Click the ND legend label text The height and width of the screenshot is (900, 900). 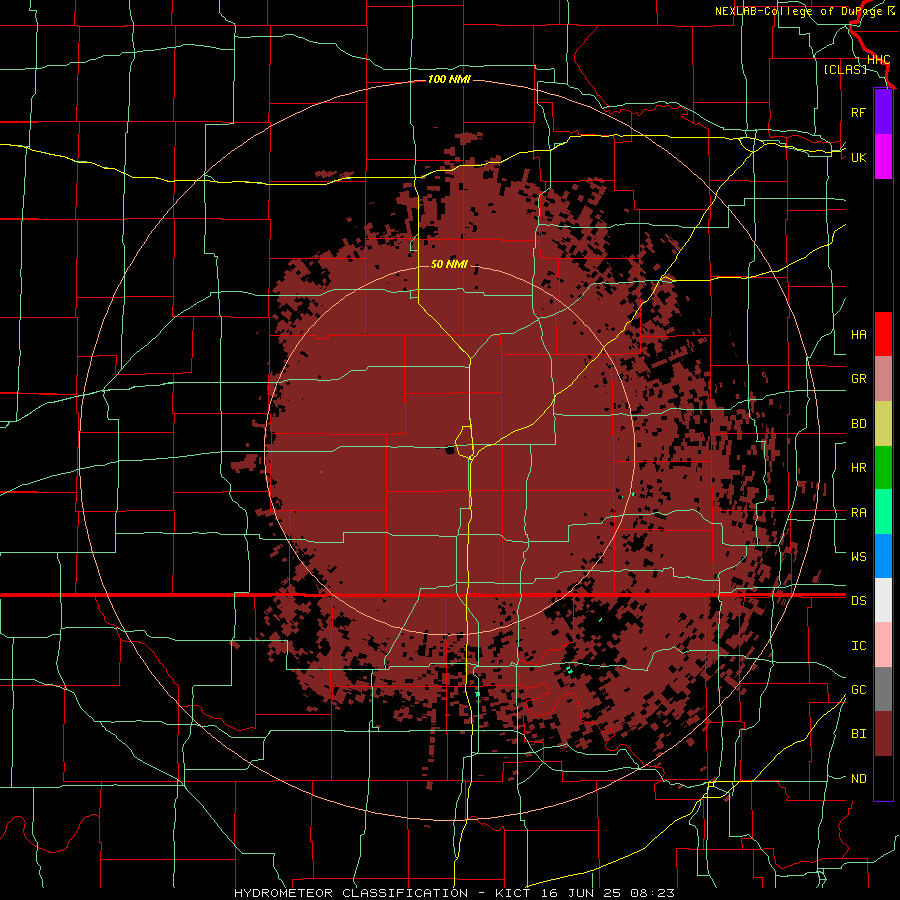(858, 779)
